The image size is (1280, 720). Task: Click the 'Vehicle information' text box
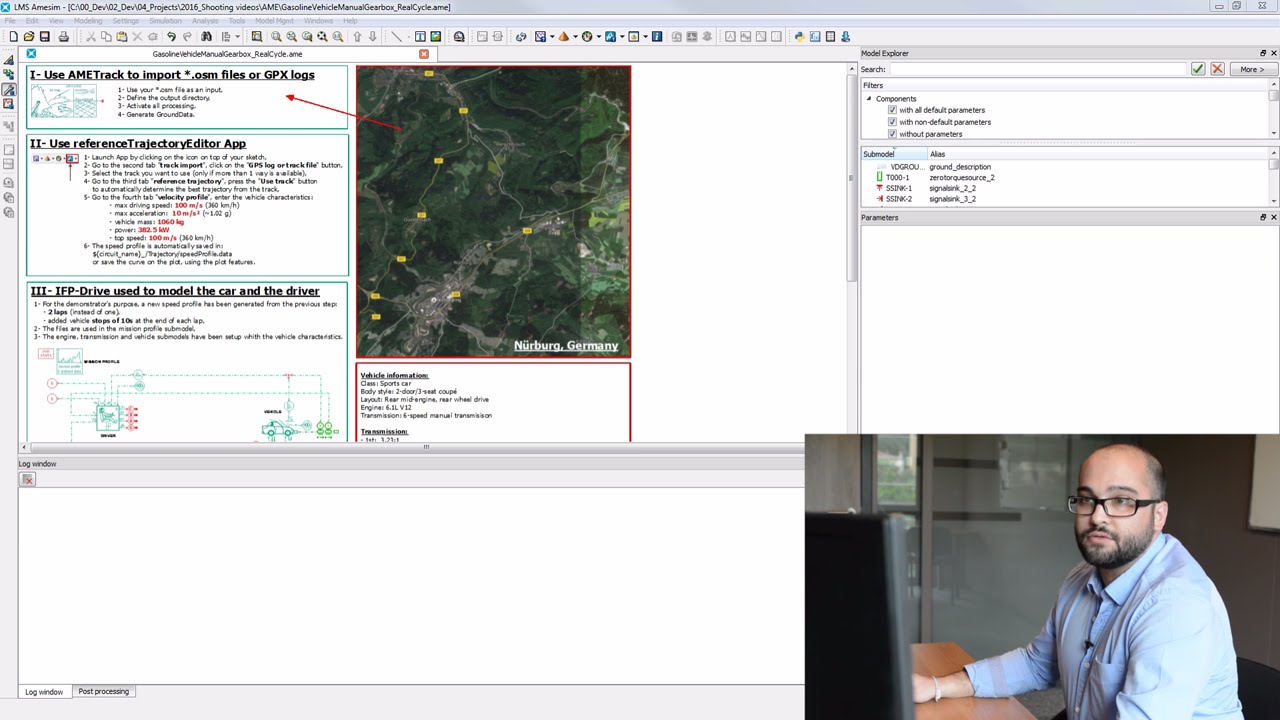493,404
